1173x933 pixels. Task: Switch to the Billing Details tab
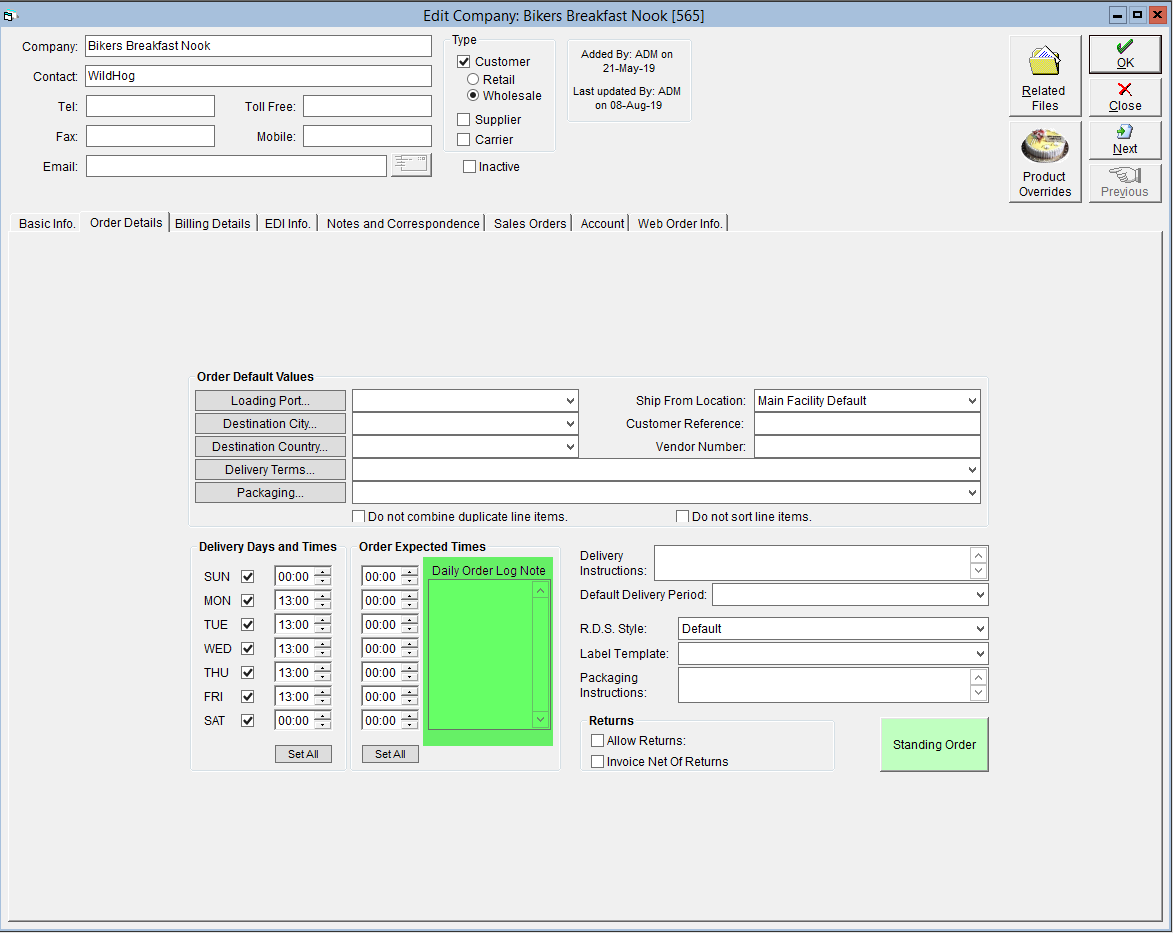pos(212,224)
